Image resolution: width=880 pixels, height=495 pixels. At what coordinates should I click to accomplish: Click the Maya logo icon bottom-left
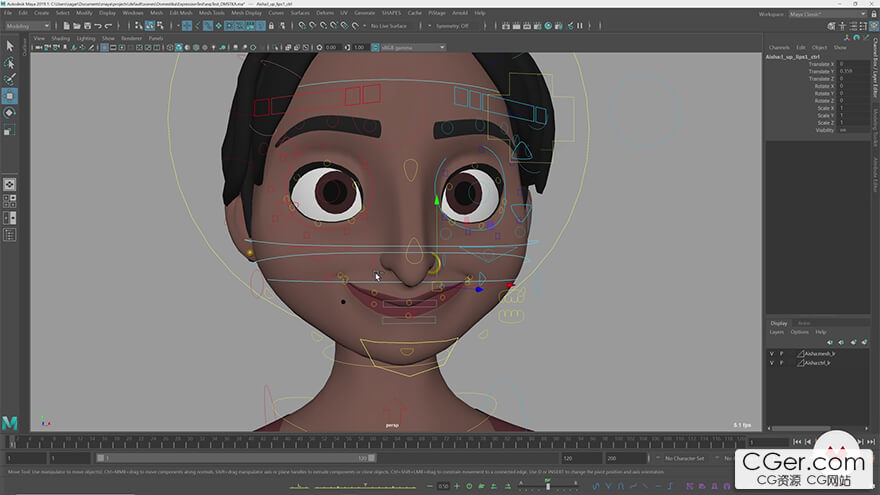(x=10, y=423)
